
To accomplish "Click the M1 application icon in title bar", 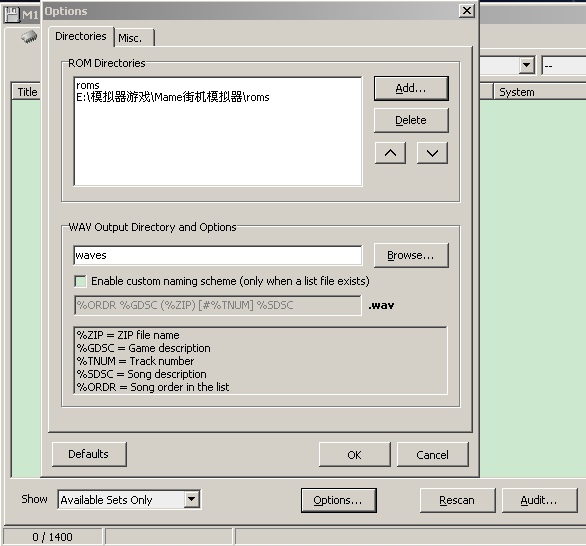I will point(12,15).
